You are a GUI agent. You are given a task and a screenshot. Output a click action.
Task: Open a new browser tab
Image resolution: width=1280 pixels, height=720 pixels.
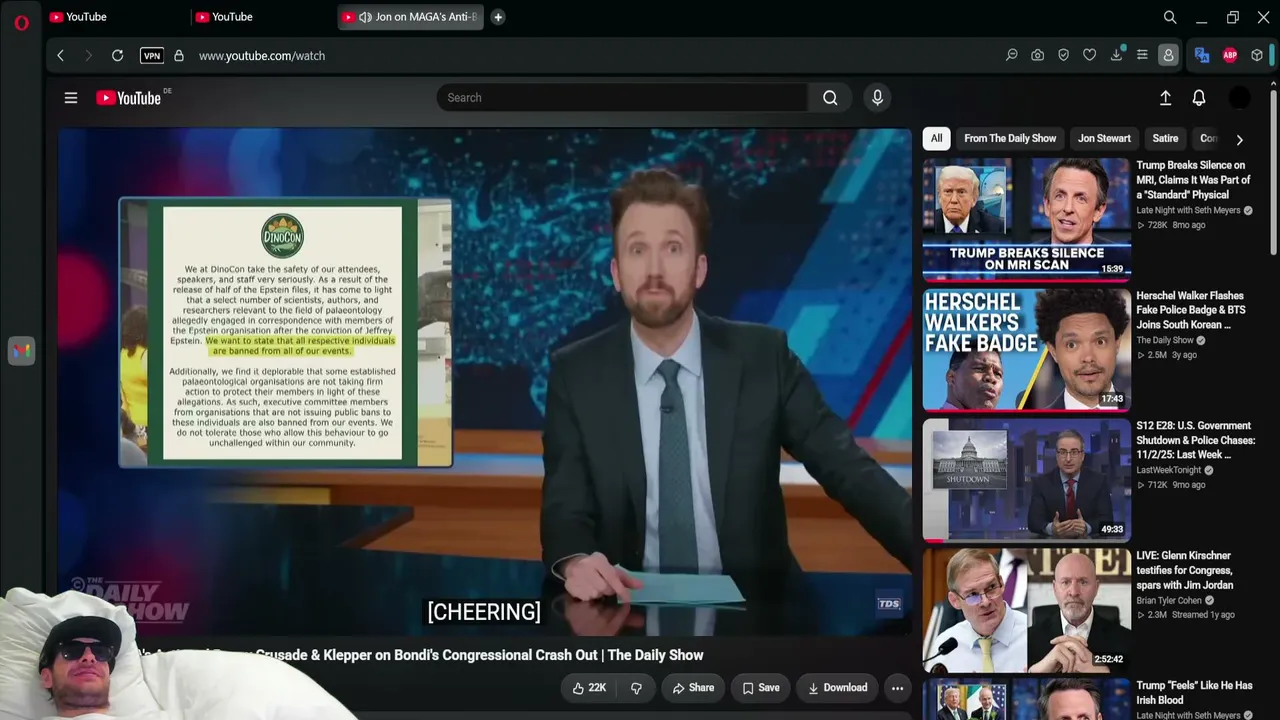498,17
